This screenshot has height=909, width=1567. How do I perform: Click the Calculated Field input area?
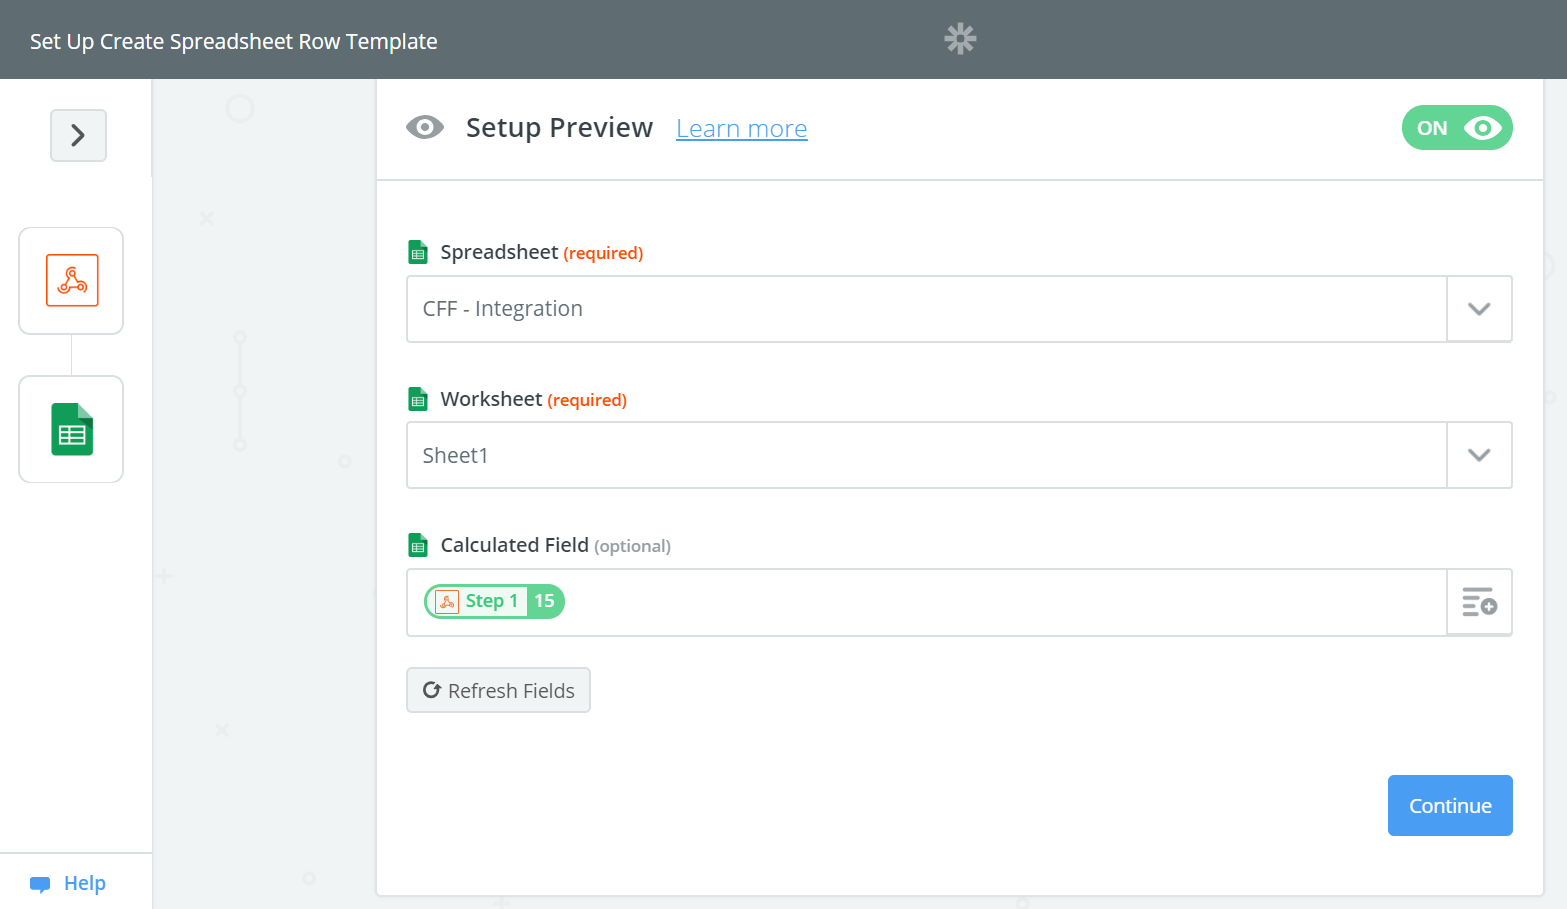(927, 602)
